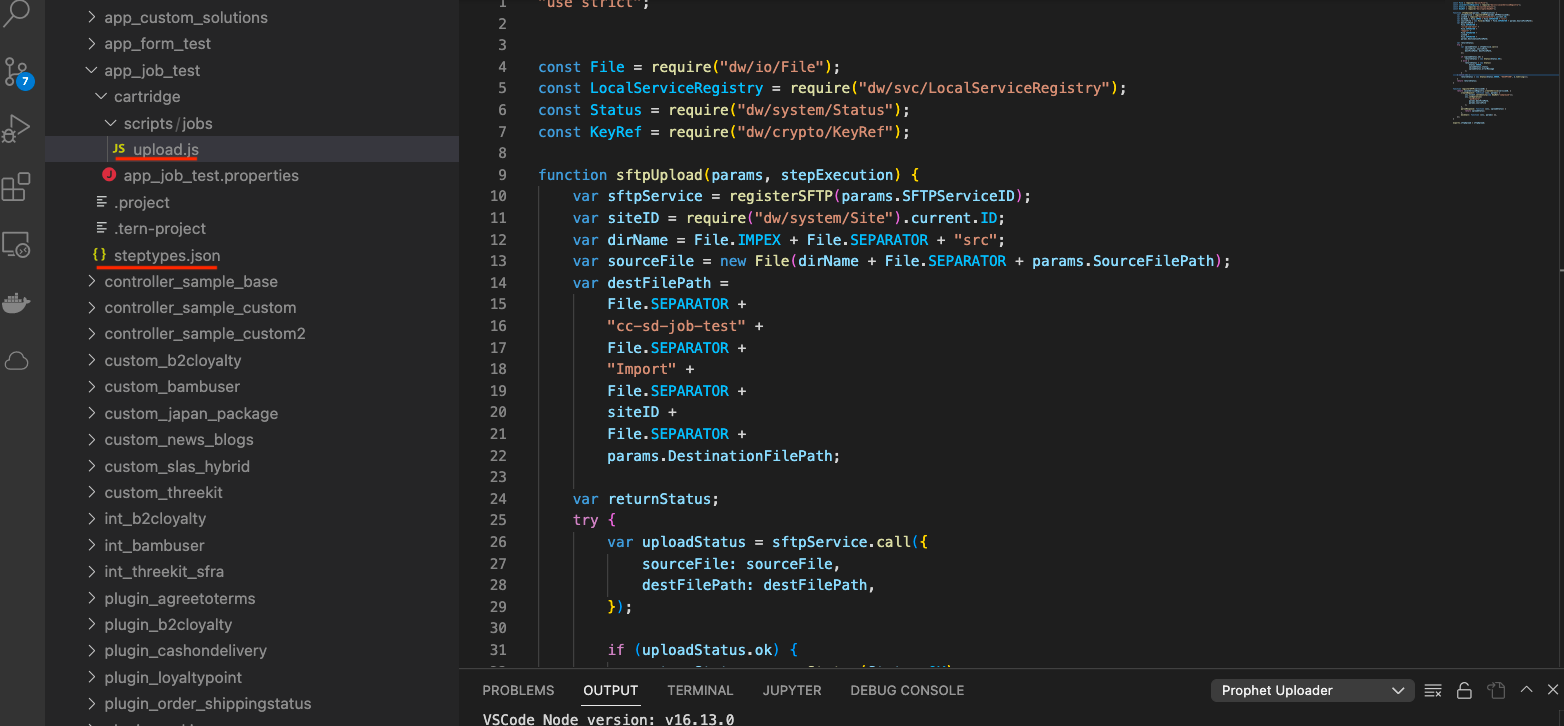The width and height of the screenshot is (1564, 726).
Task: Switch to the OUTPUT tab
Action: 610,690
